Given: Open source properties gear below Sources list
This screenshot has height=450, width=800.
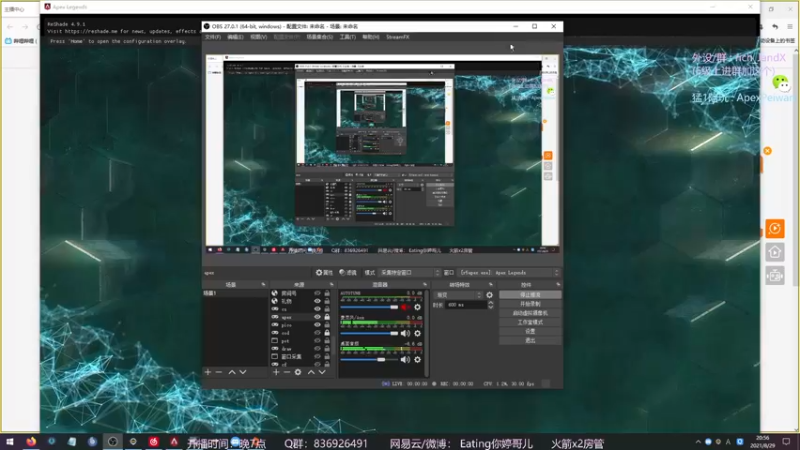Looking at the screenshot, I should (x=298, y=372).
